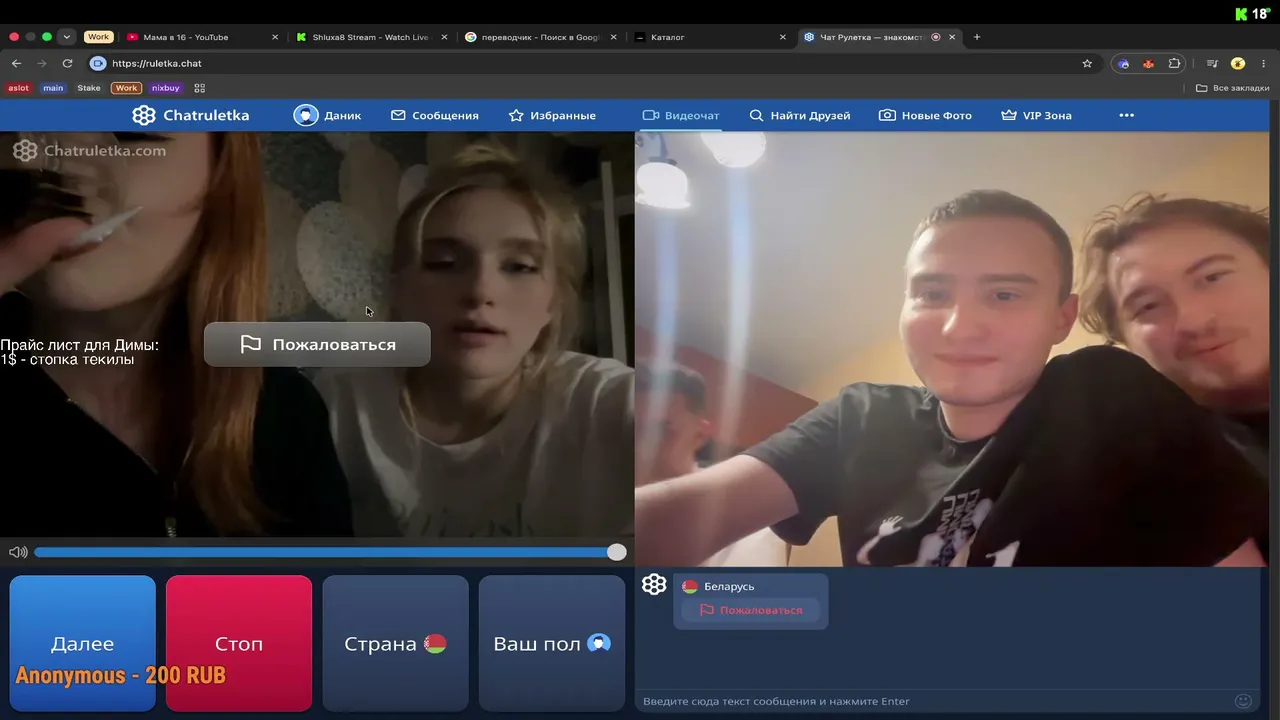1280x720 pixels.
Task: Click the recording indicator on Чат Рулетка tab
Action: click(x=936, y=37)
